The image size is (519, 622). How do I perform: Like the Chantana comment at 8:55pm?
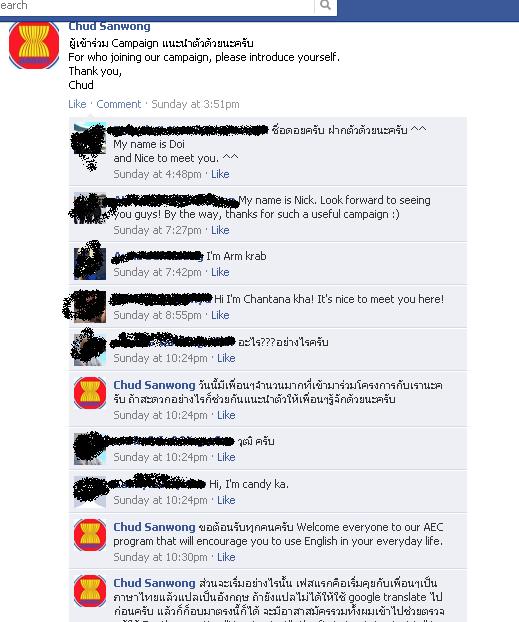(220, 315)
